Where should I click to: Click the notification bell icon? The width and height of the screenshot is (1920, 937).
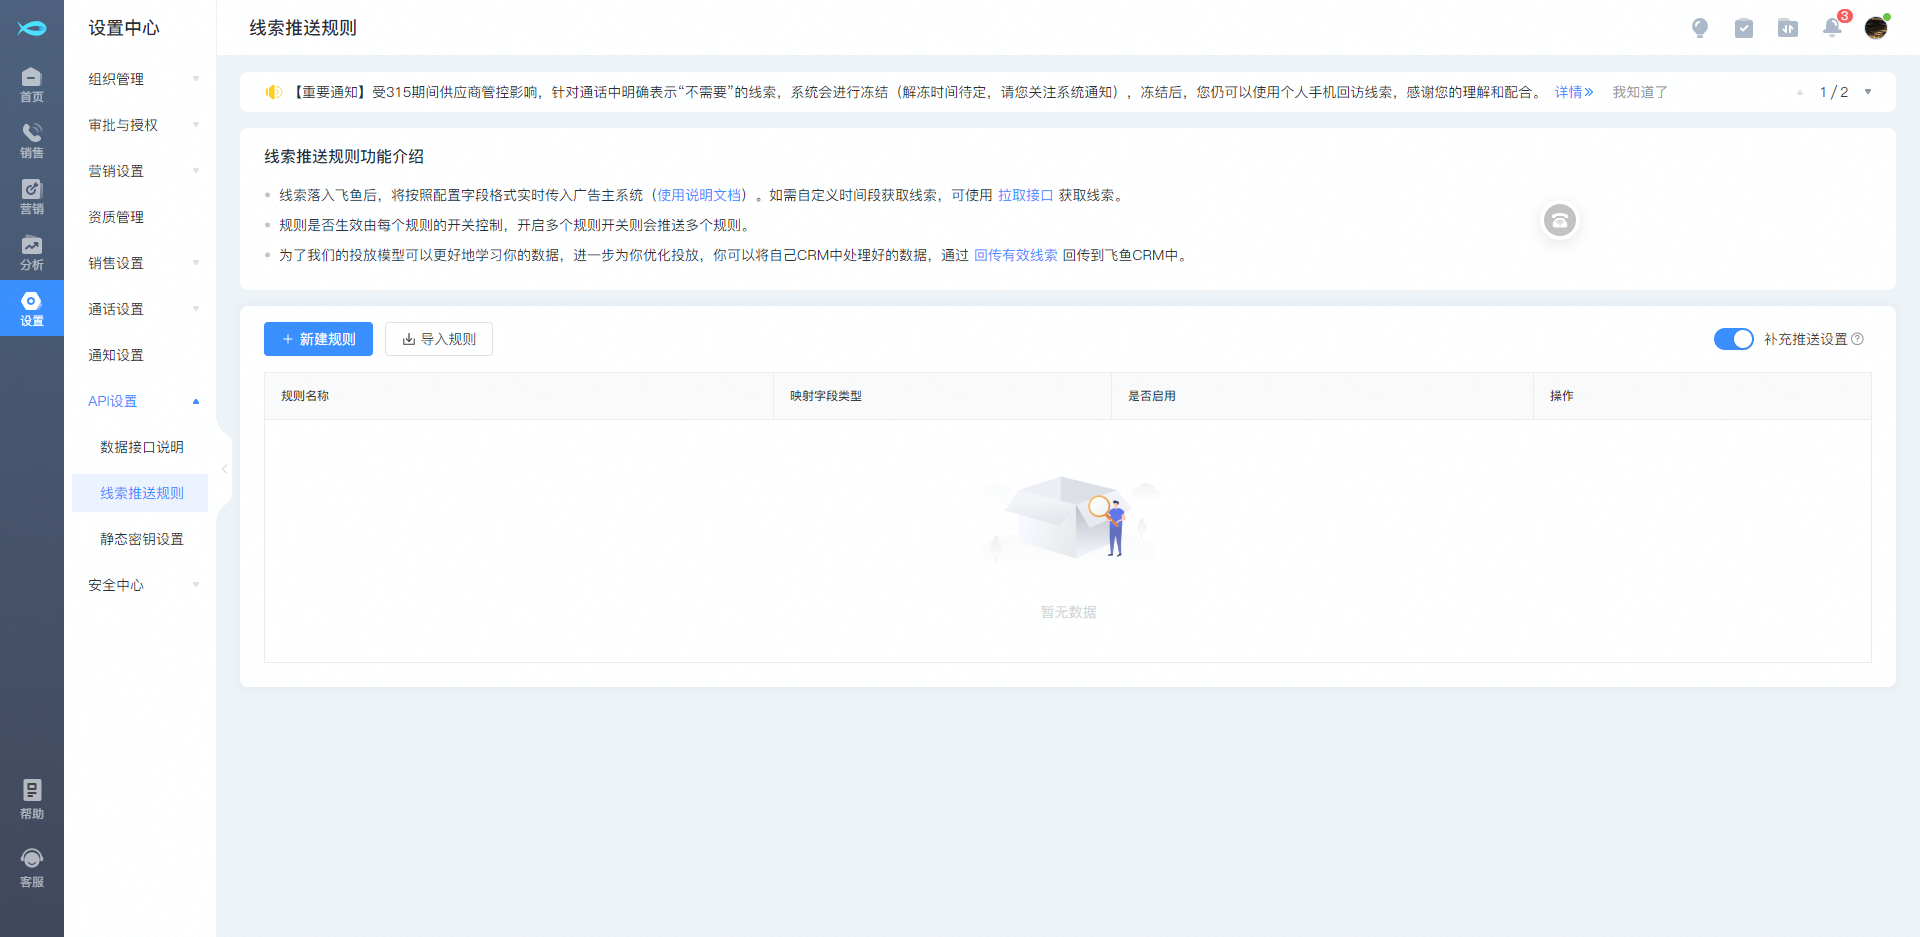[1832, 28]
